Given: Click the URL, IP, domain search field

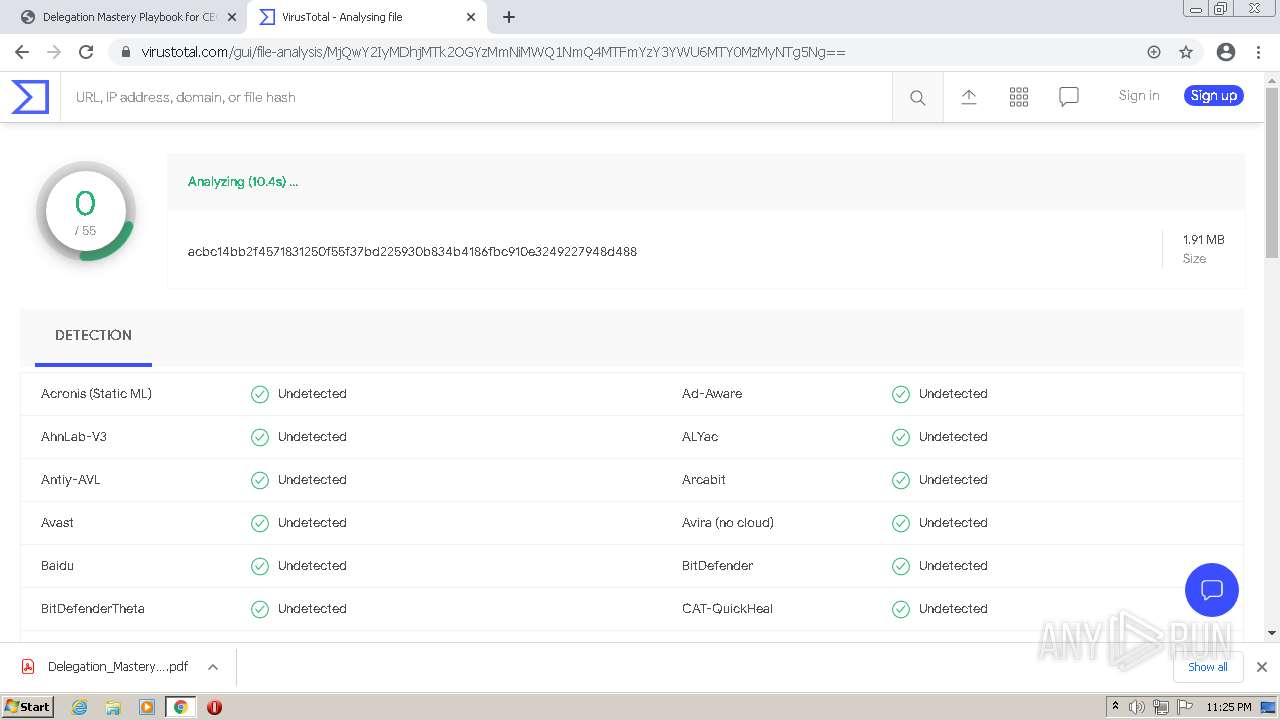Looking at the screenshot, I should tap(476, 97).
